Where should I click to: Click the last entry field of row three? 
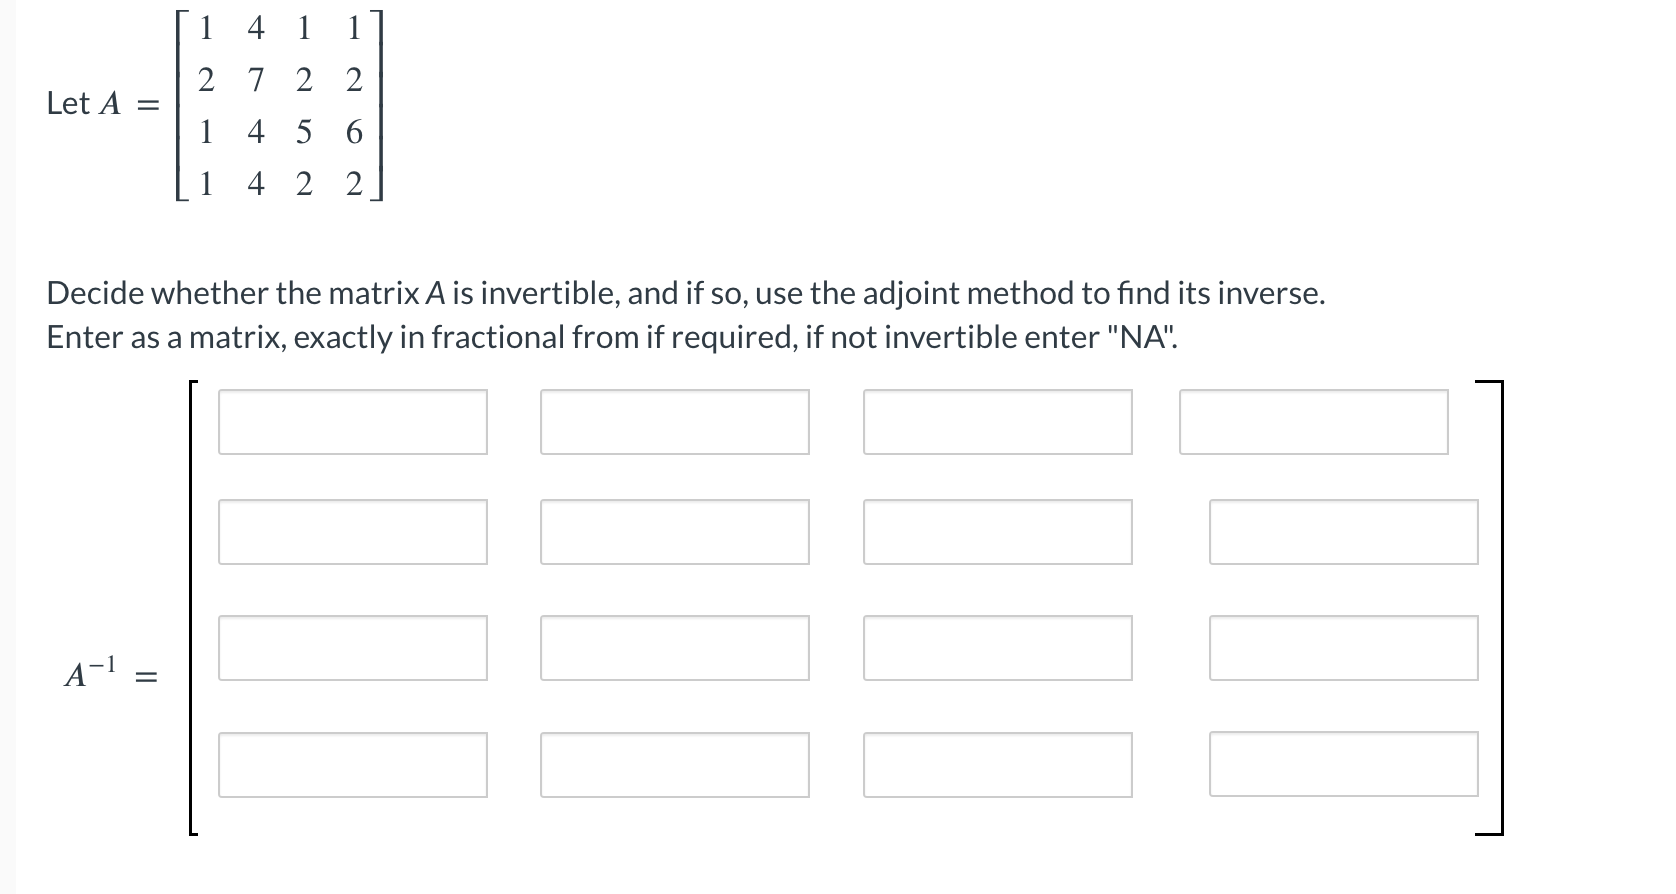pos(1344,649)
